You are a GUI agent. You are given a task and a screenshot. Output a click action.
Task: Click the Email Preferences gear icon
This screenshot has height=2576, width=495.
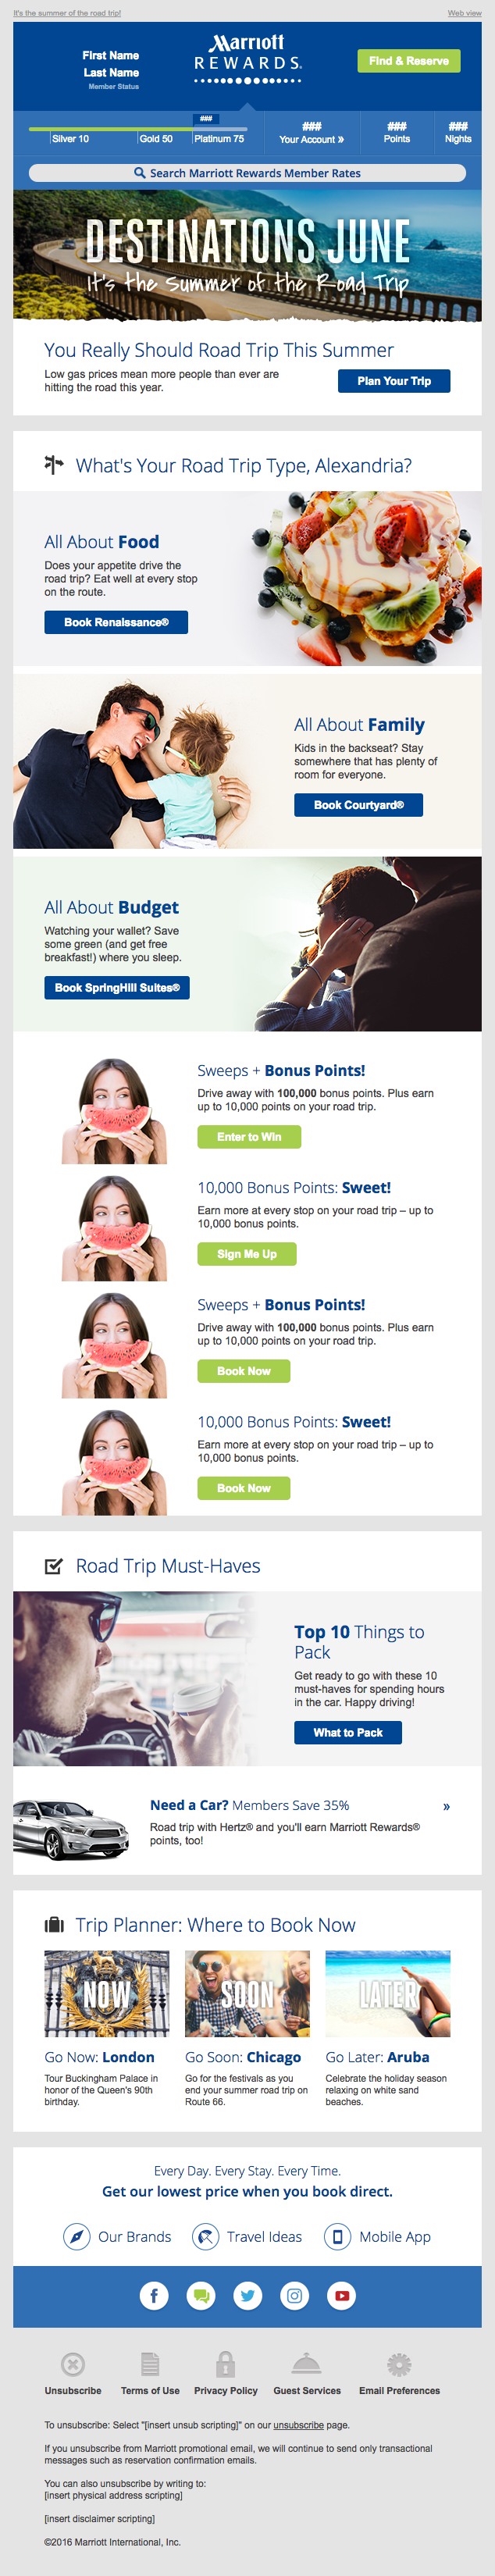pyautogui.click(x=399, y=2364)
